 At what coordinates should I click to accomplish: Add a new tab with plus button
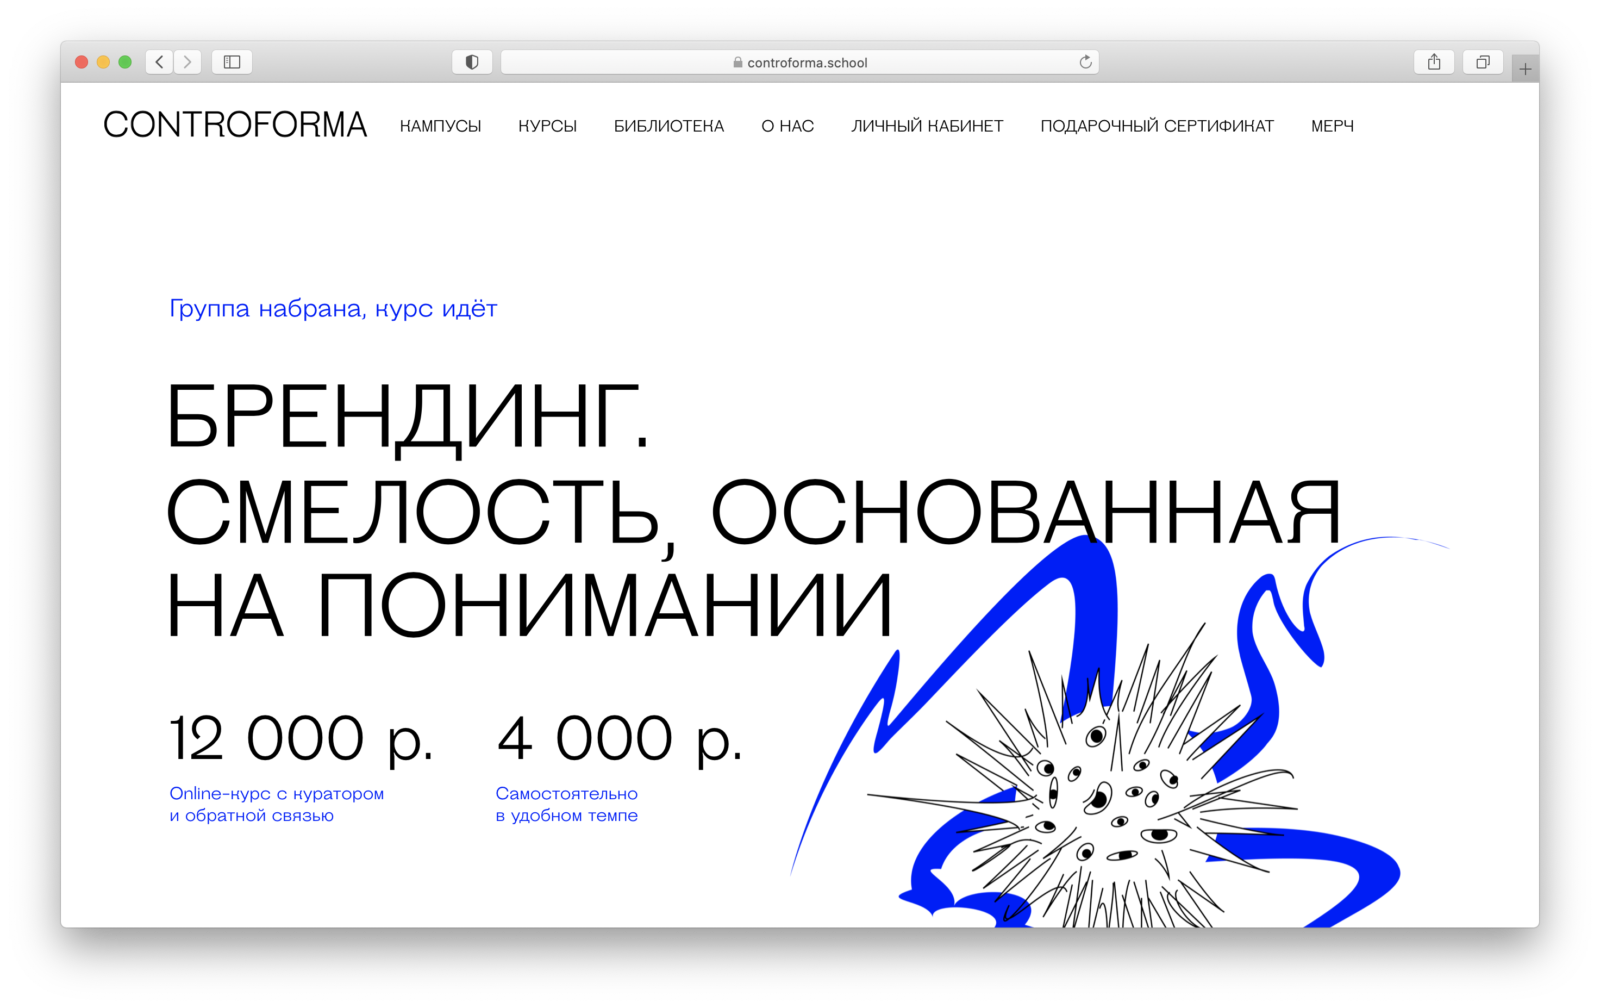click(1525, 69)
